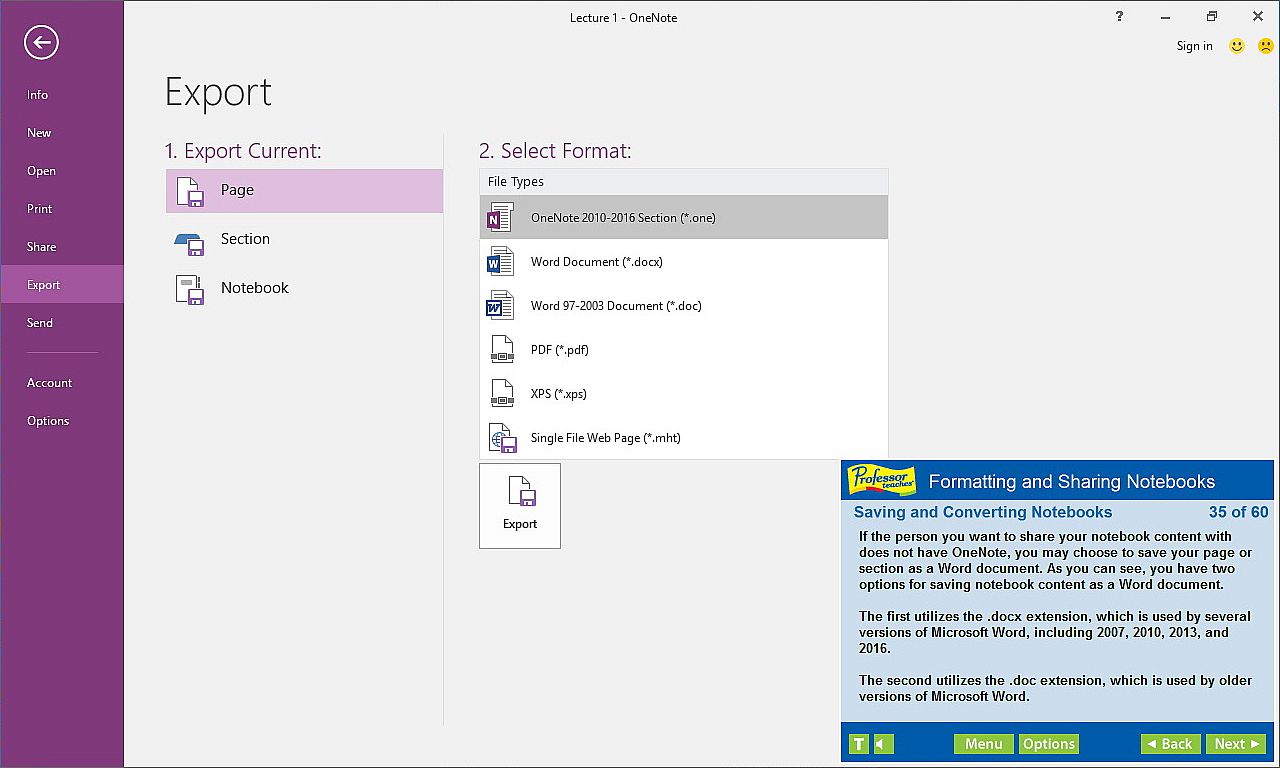Screen dimensions: 1280x768
Task: Open the Send backstage tab
Action: point(62,323)
